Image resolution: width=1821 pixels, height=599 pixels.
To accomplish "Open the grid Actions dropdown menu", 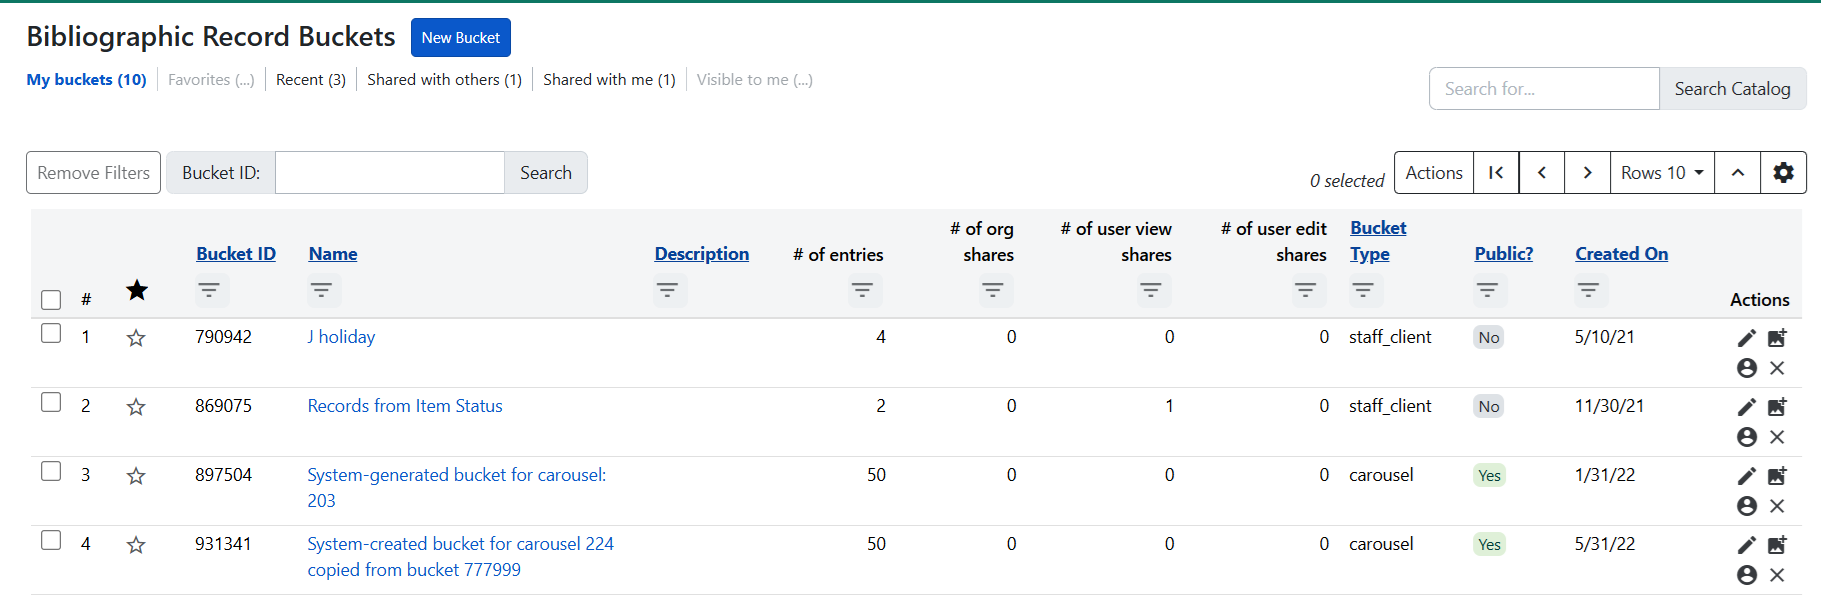I will [1433, 173].
